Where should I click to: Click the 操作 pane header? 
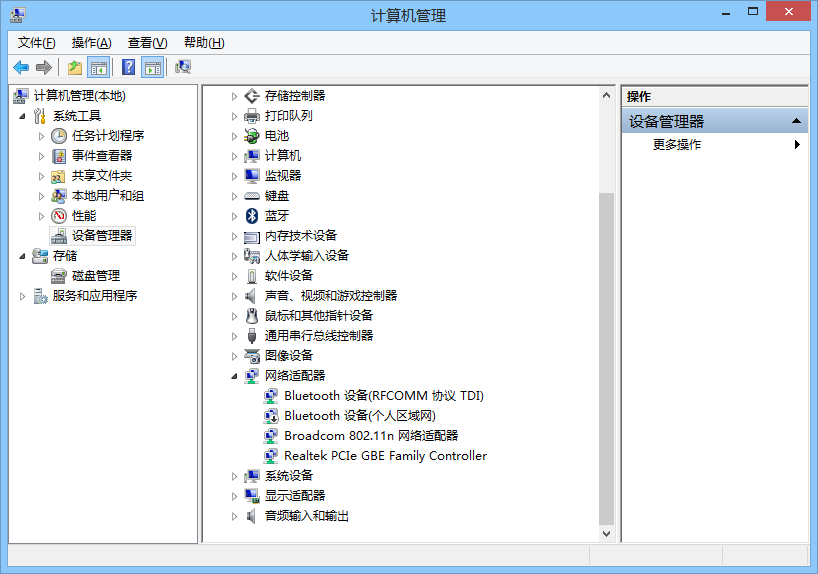coord(715,97)
